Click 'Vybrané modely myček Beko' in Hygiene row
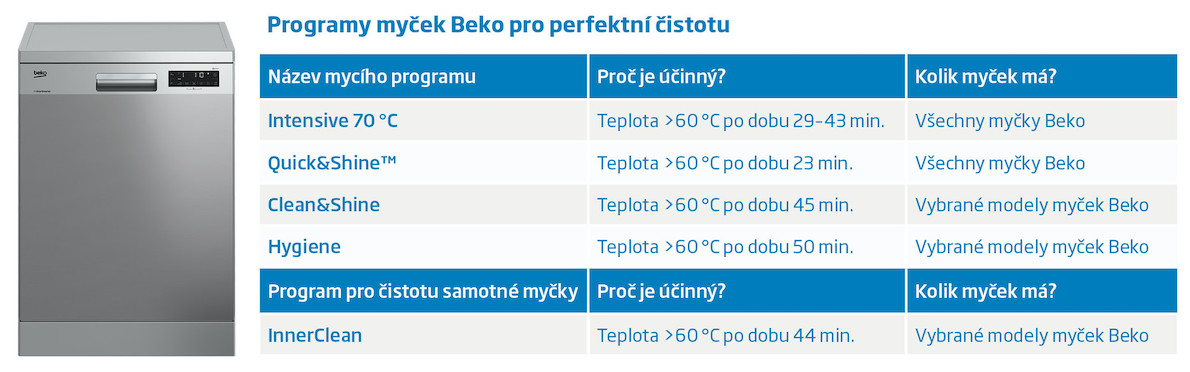Screen dimensions: 1190x372 (x=1032, y=247)
